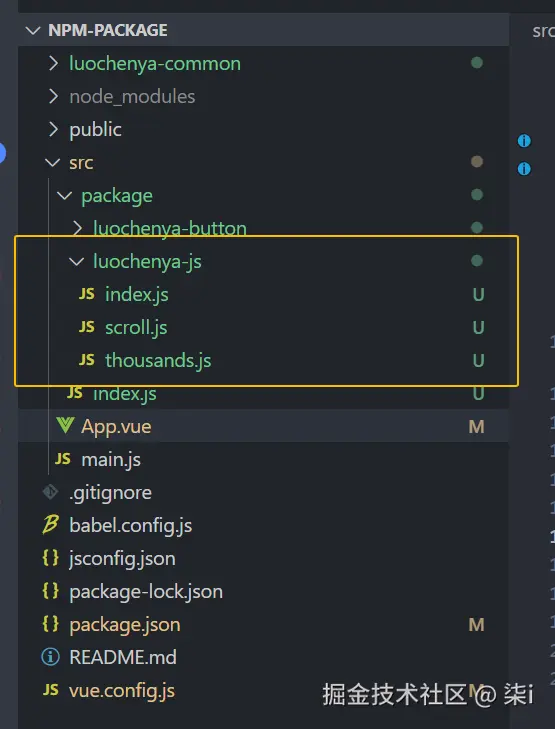Click the git icon beside .gitignore
Viewport: 555px width, 729px height.
[50, 492]
